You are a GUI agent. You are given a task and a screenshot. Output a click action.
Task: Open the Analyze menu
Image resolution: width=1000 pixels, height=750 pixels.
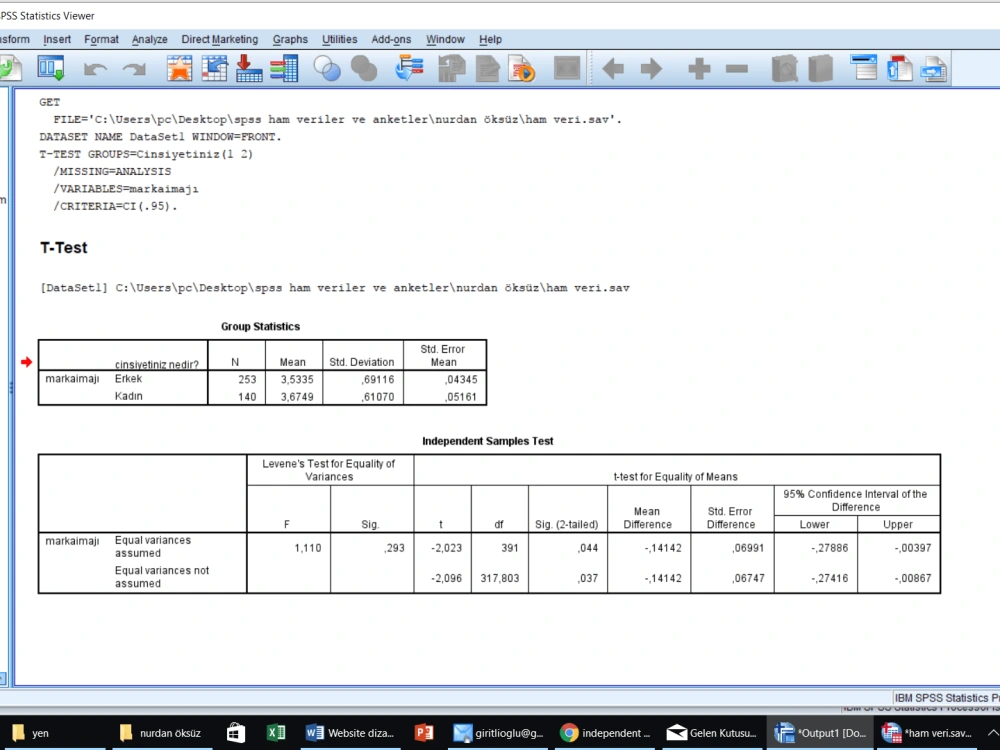[149, 39]
